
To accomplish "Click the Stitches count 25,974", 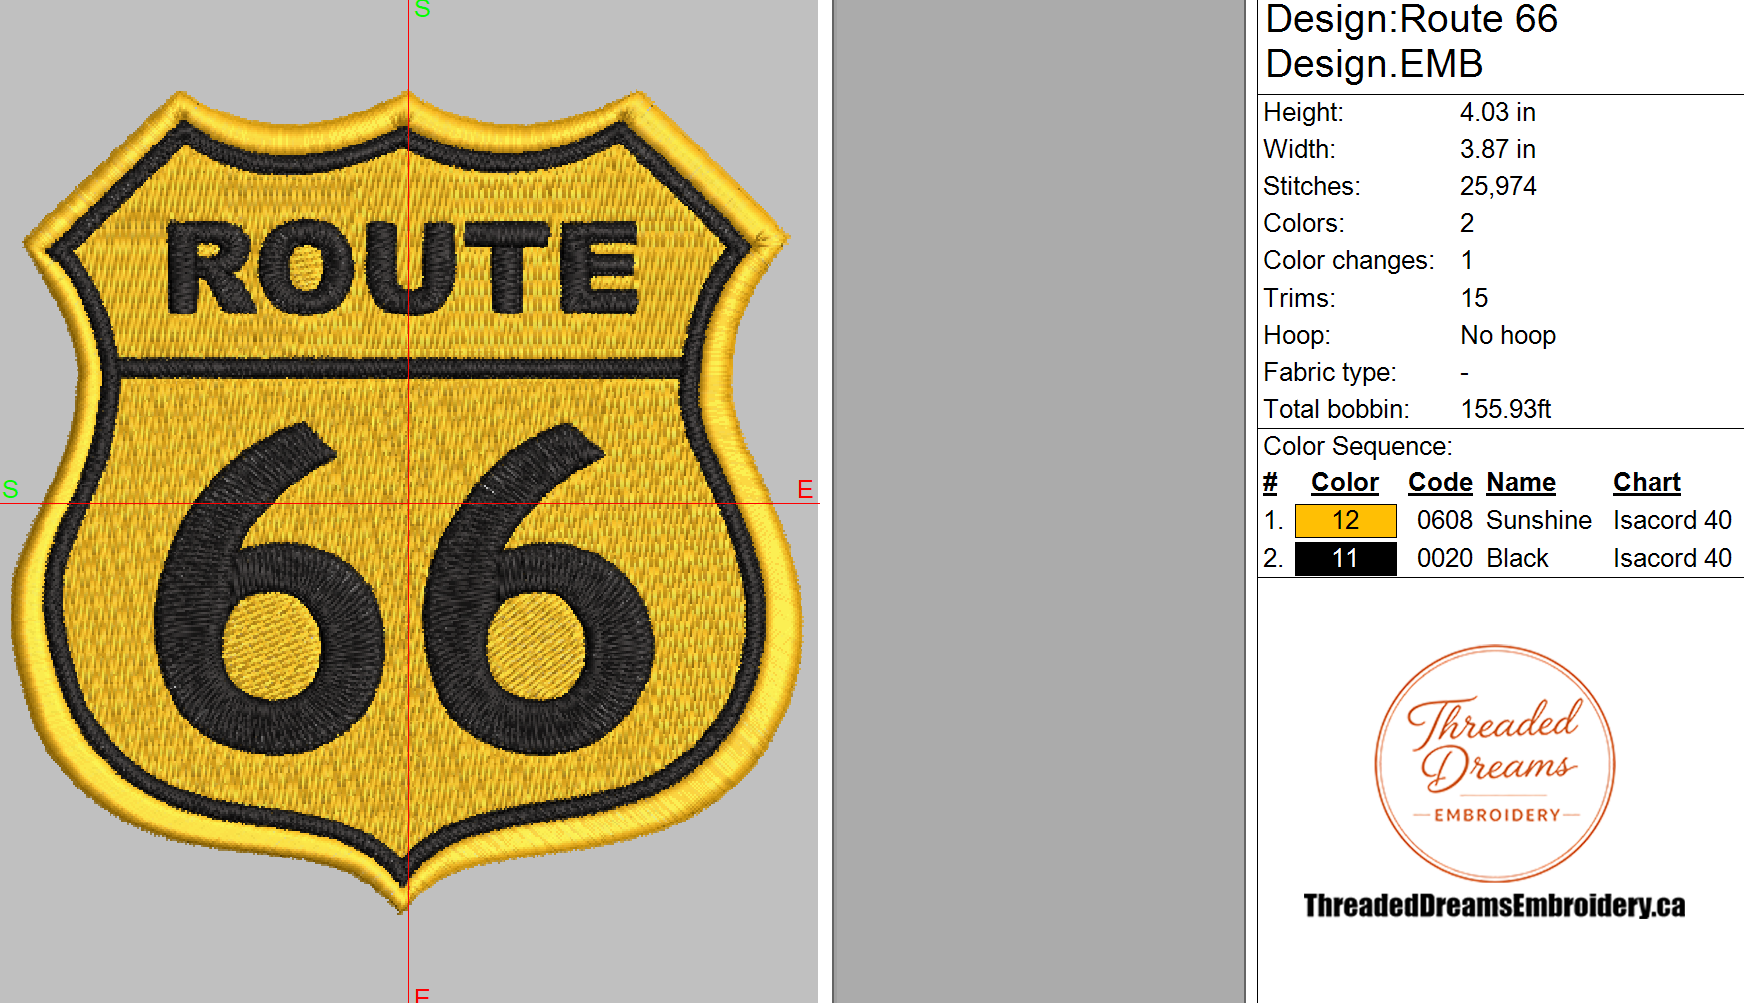I will 1498,186.
